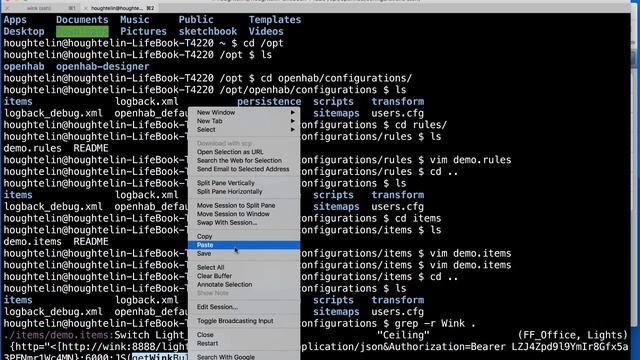Viewport: 640px width, 360px height.
Task: Expand the New Tab submenu arrow
Action: [x=293, y=121]
